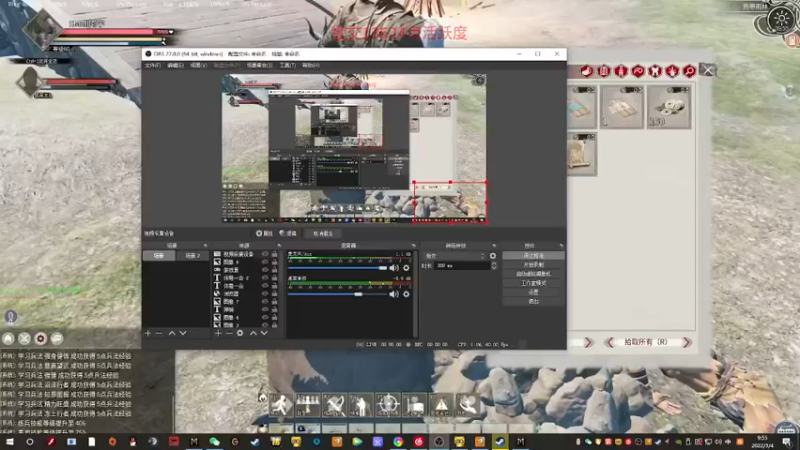Open settings gear for desktop audio channel
This screenshot has width=800, height=450.
(x=406, y=294)
